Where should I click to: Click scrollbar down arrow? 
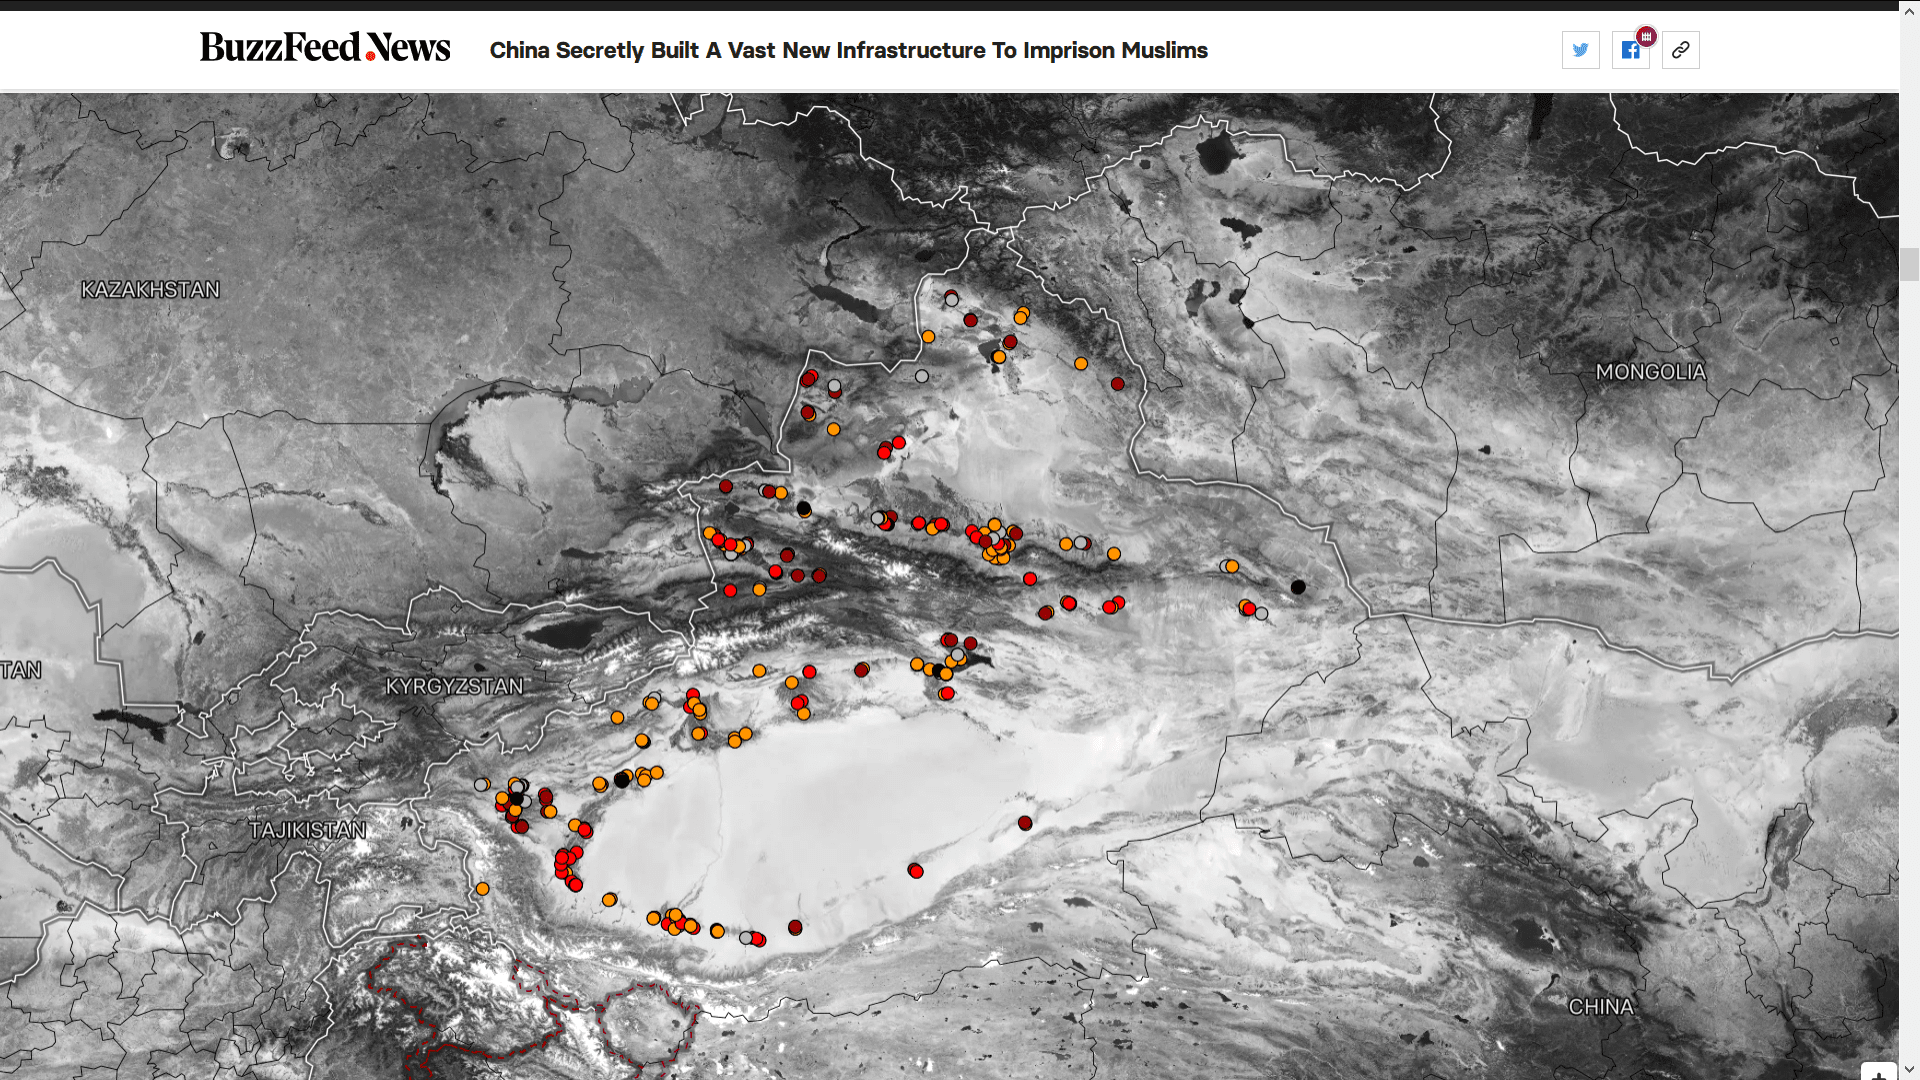tap(1909, 1070)
